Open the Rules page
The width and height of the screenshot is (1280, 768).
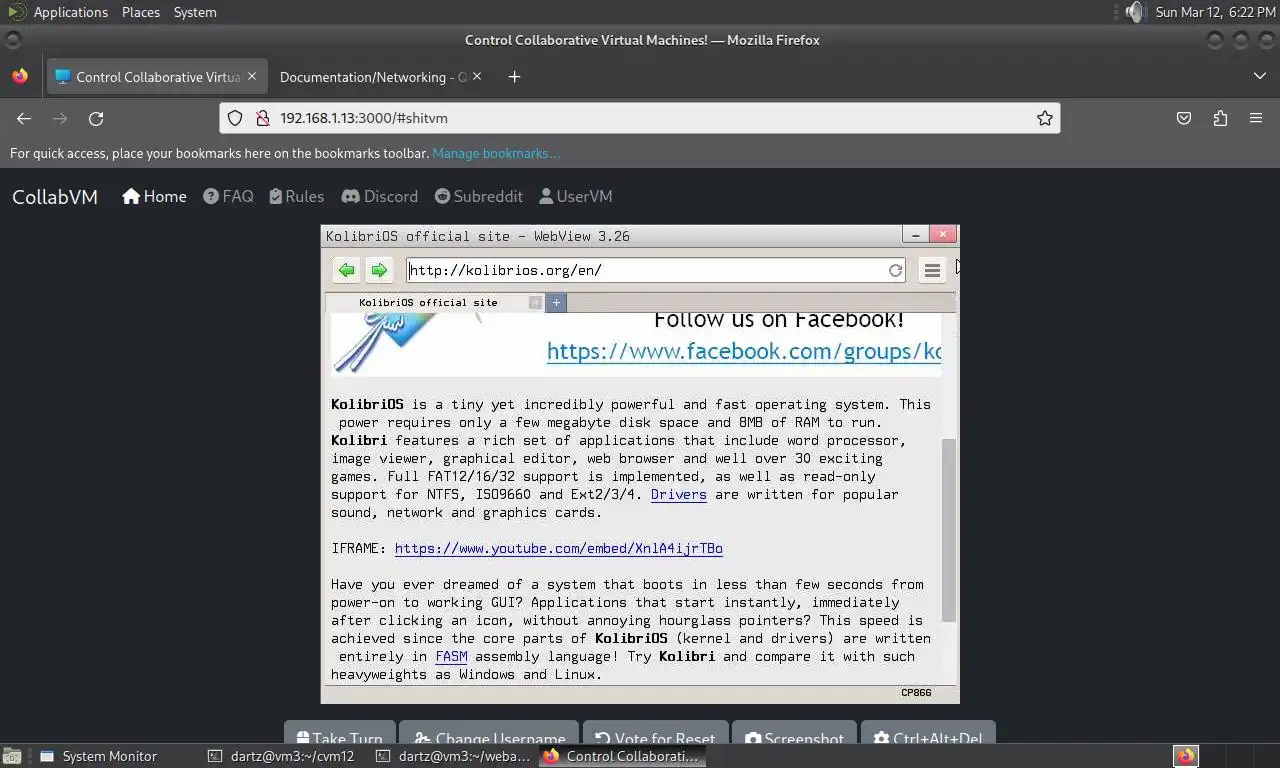[296, 196]
